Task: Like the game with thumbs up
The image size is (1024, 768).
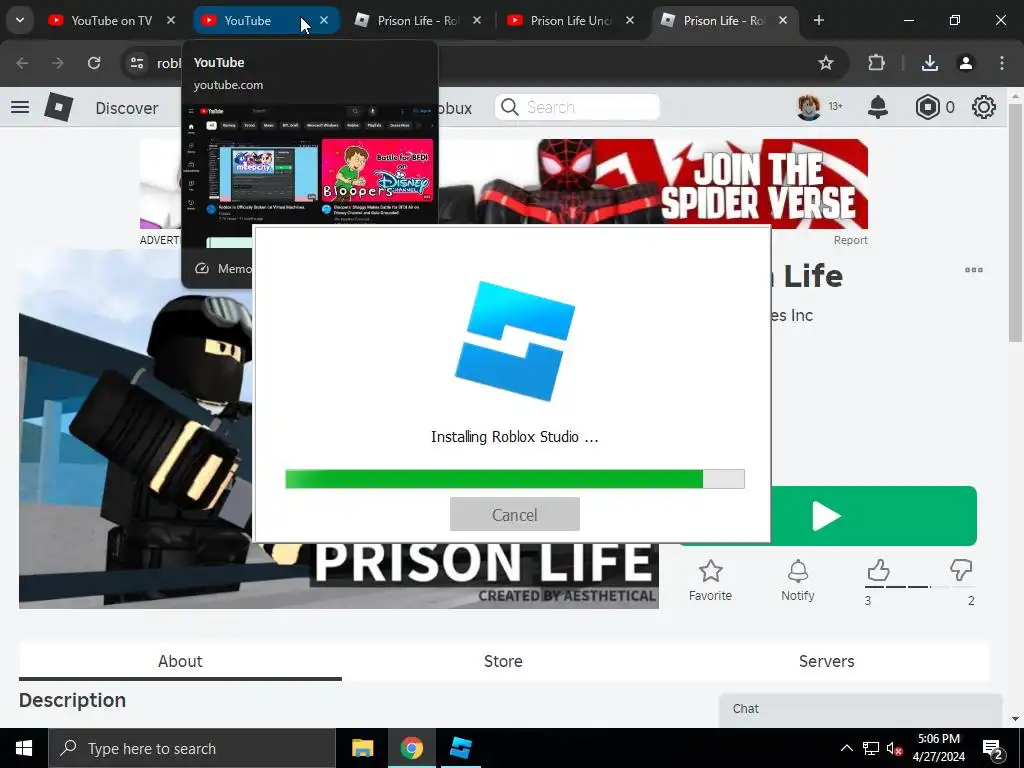Action: pos(878,571)
